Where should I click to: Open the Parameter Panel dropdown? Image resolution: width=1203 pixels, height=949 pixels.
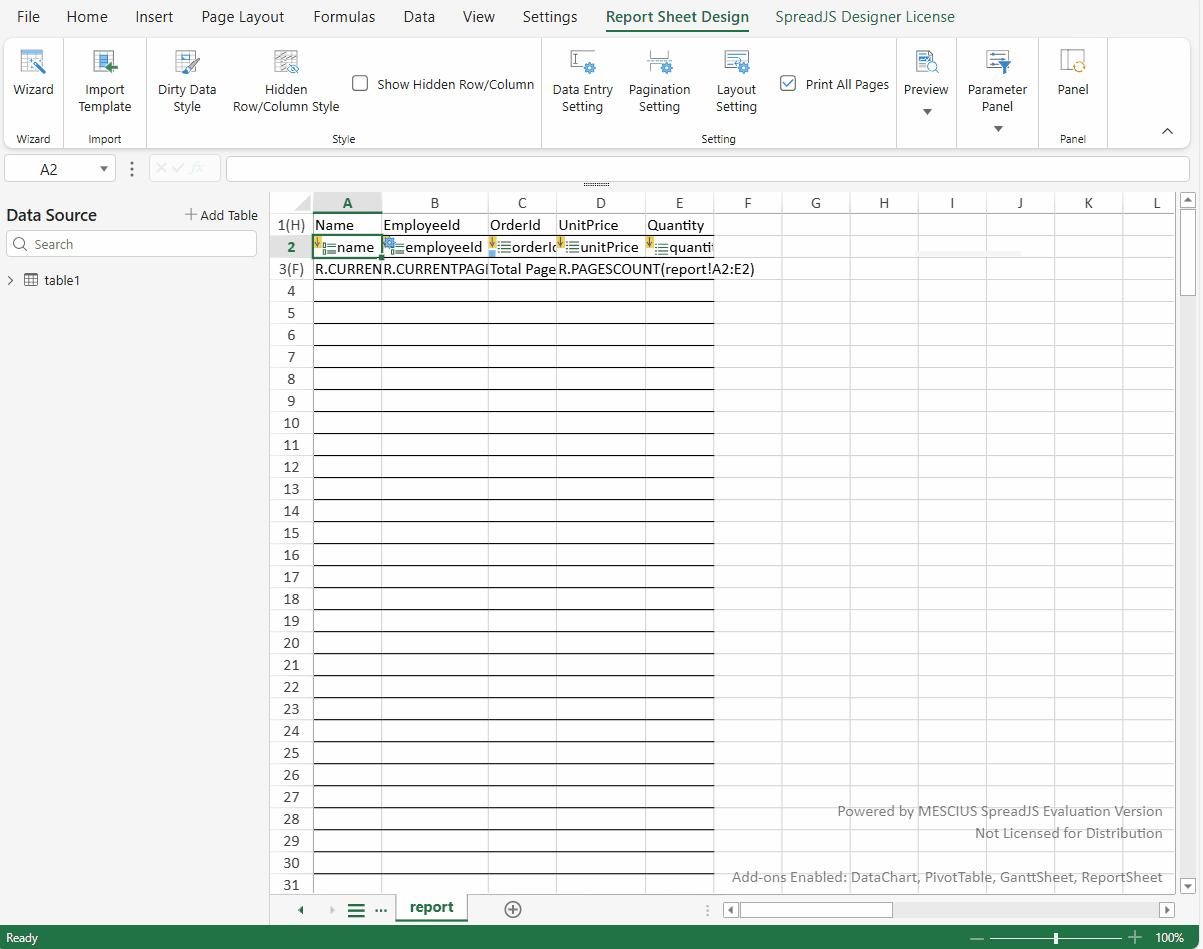(x=997, y=128)
